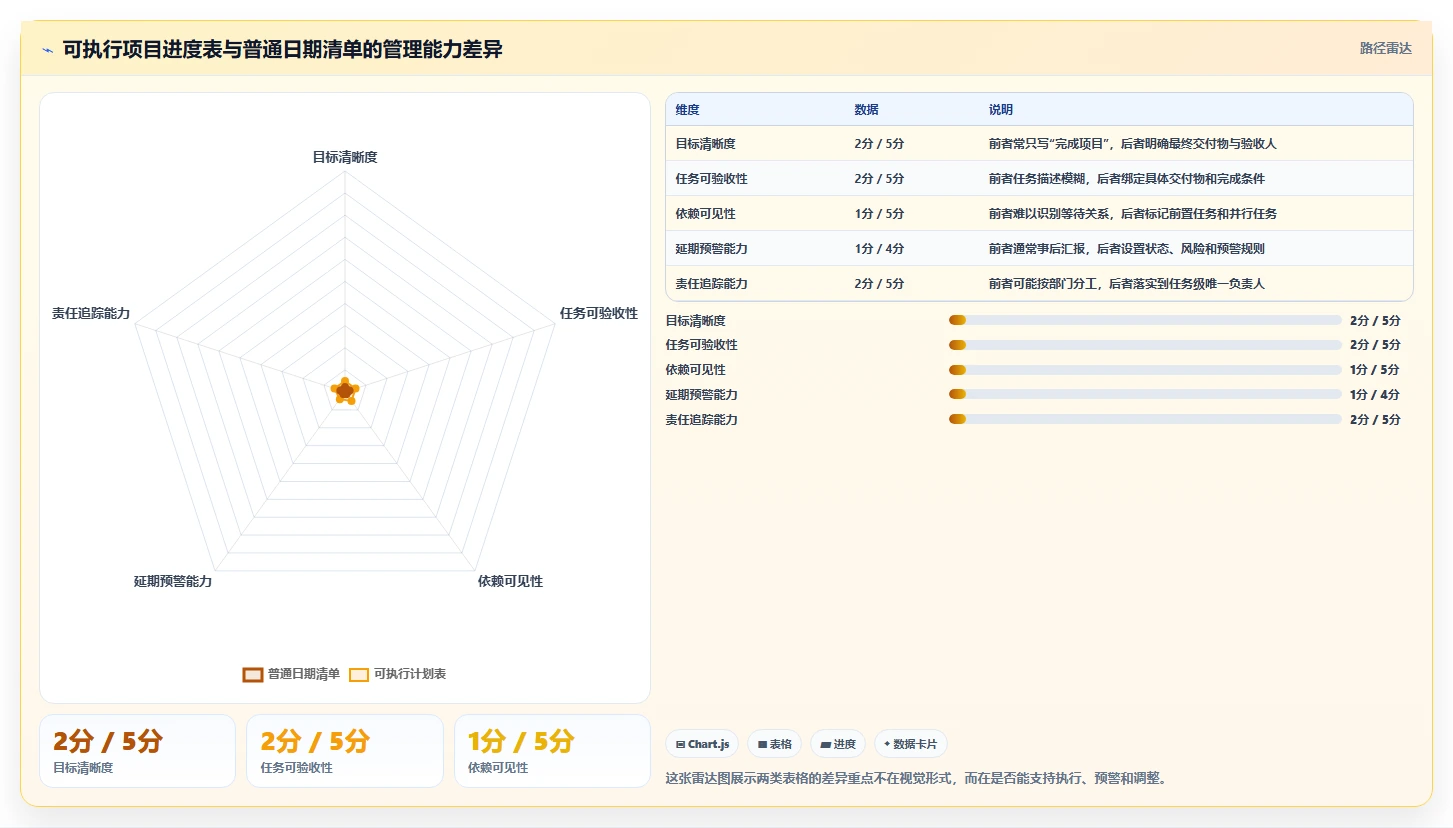Open the 依赖可见性 1分 / 5分 stat card
Screen dimensions: 1453x828
552,751
